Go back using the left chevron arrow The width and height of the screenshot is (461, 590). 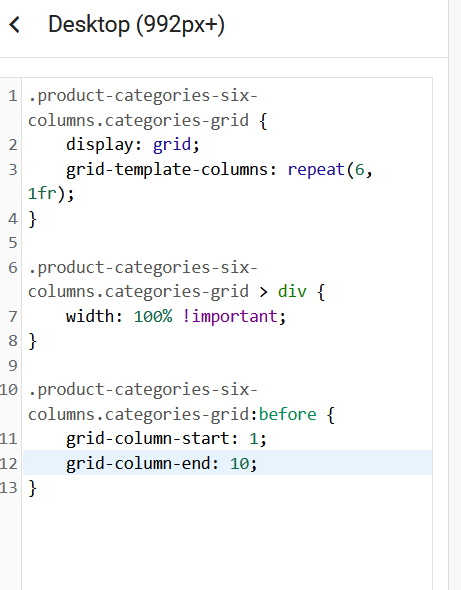(x=14, y=25)
